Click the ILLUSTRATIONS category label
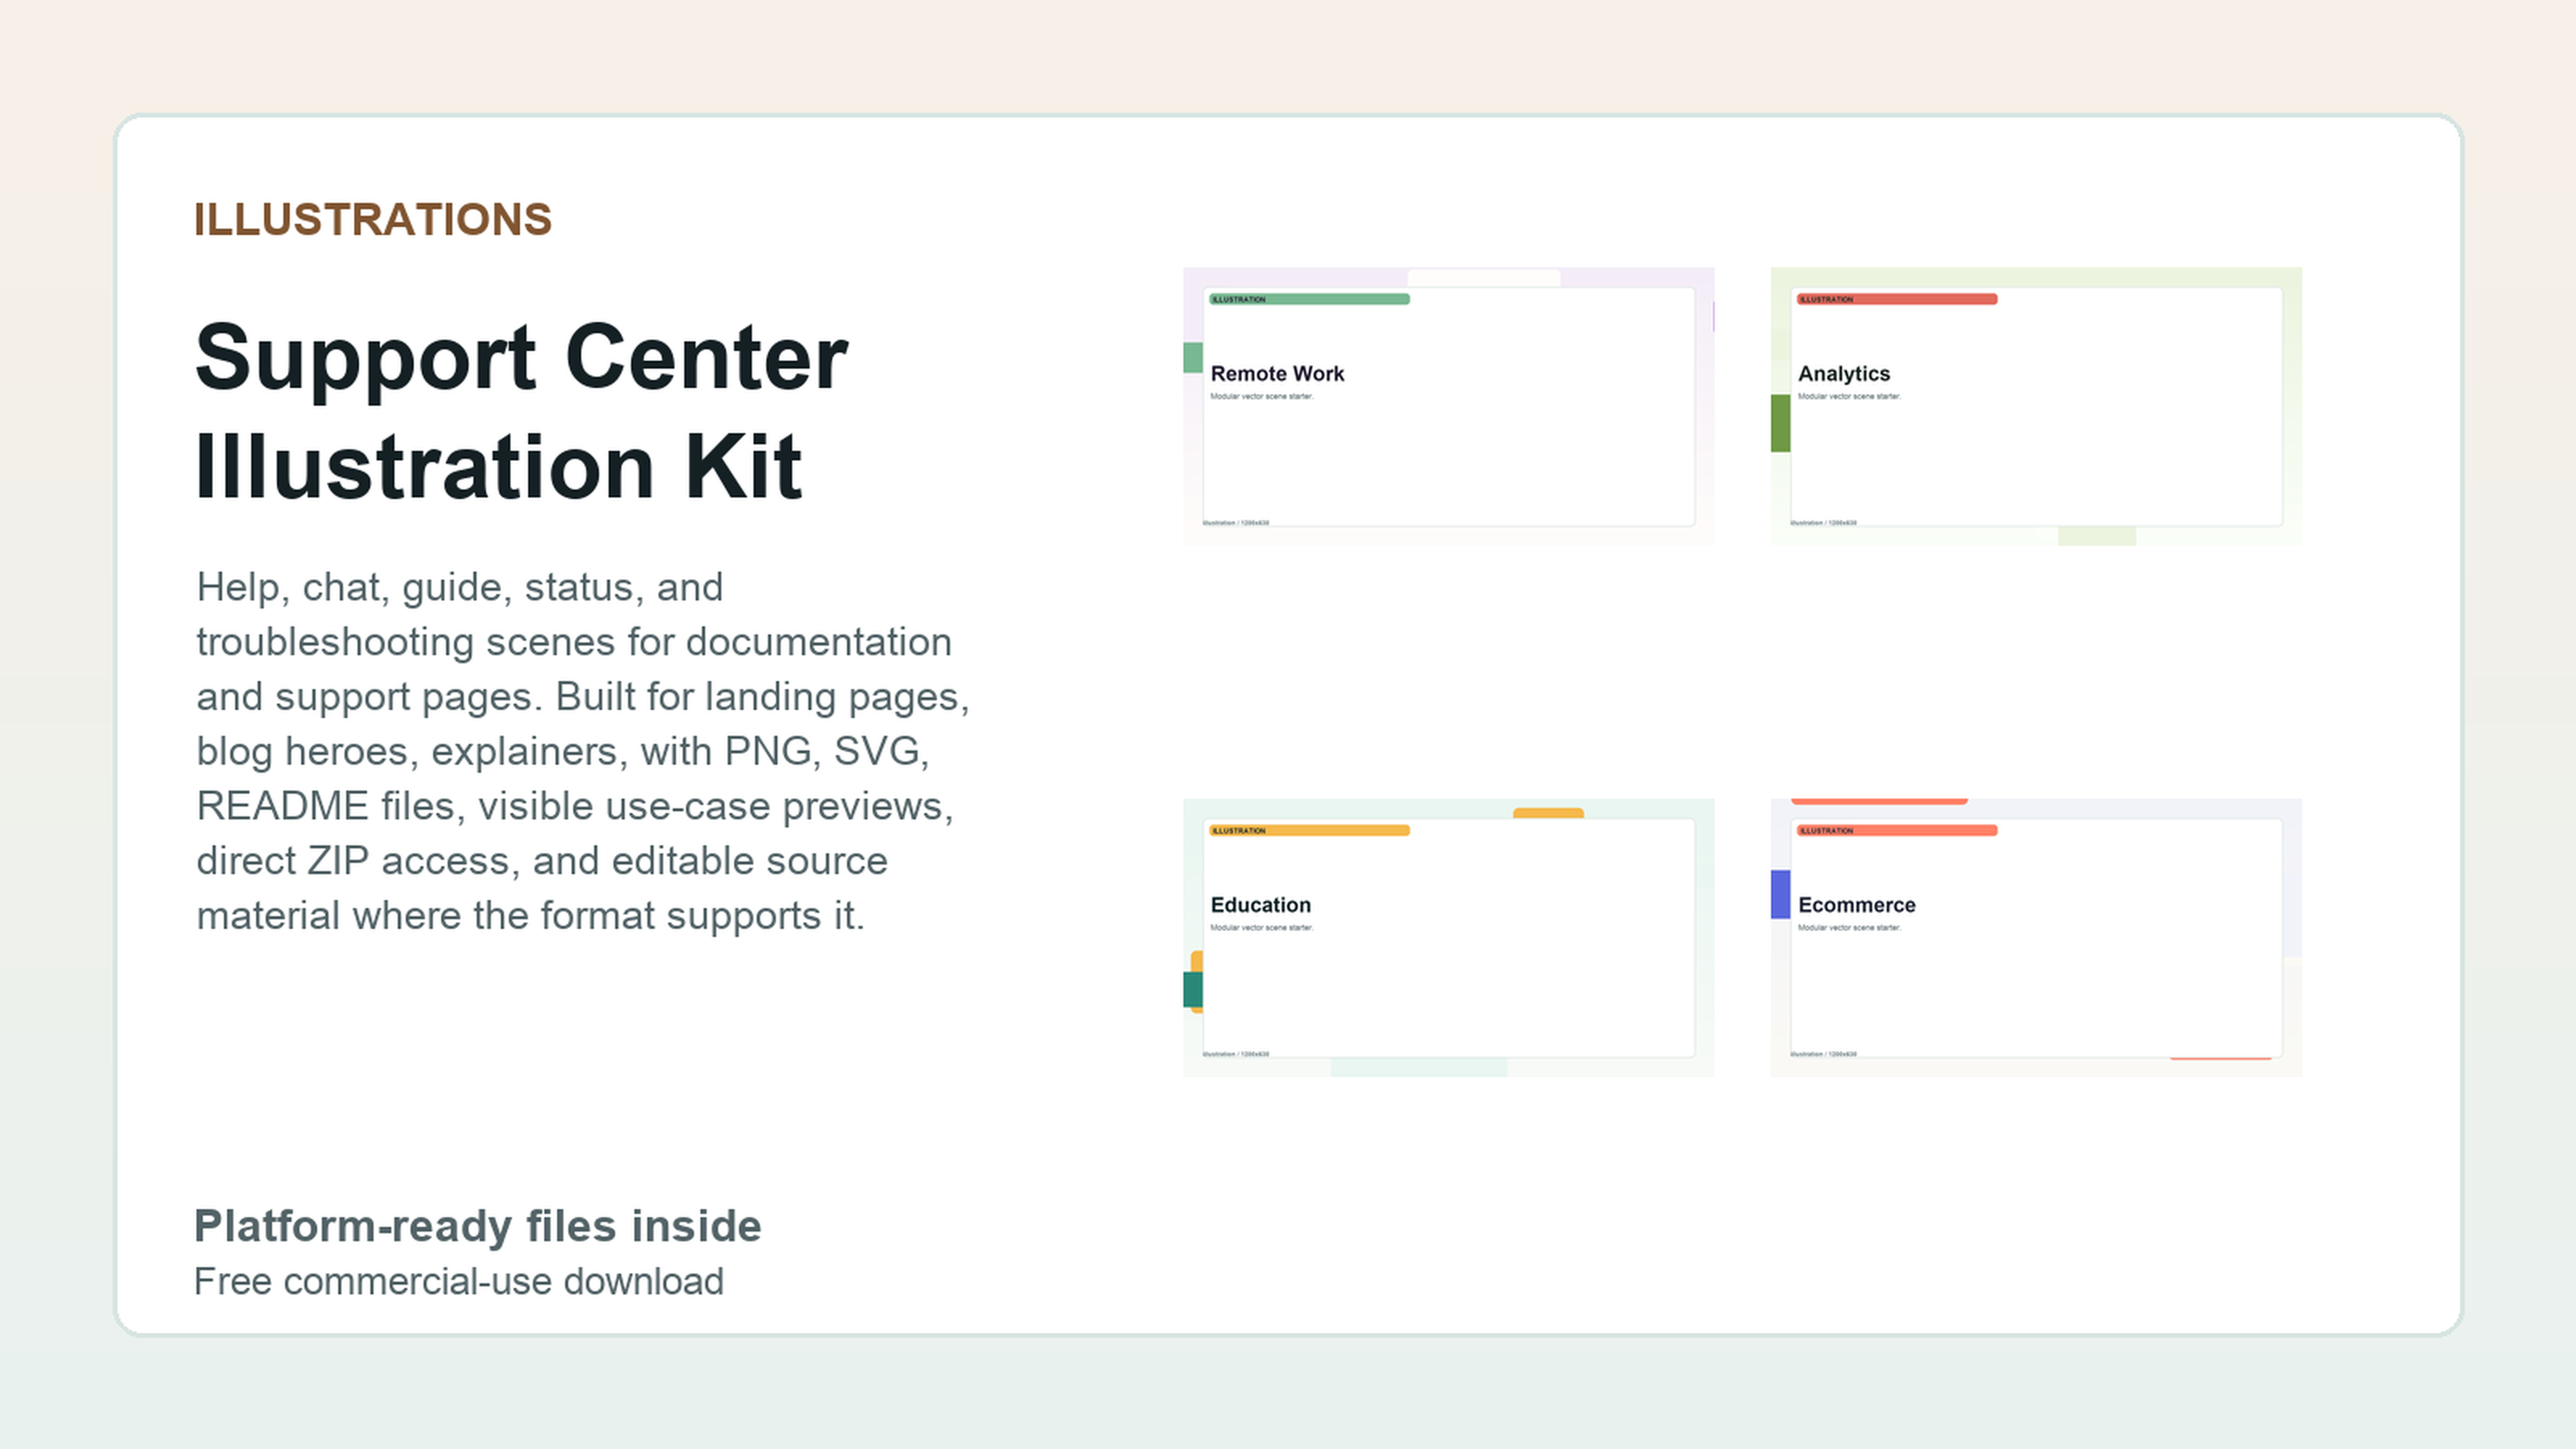Image resolution: width=2576 pixels, height=1449 pixels. pyautogui.click(x=372, y=220)
